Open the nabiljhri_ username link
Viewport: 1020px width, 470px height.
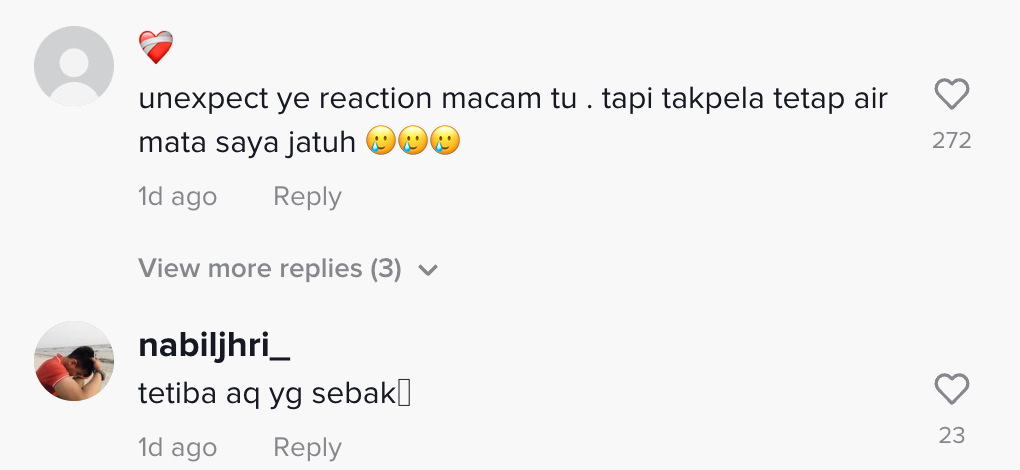click(x=214, y=346)
